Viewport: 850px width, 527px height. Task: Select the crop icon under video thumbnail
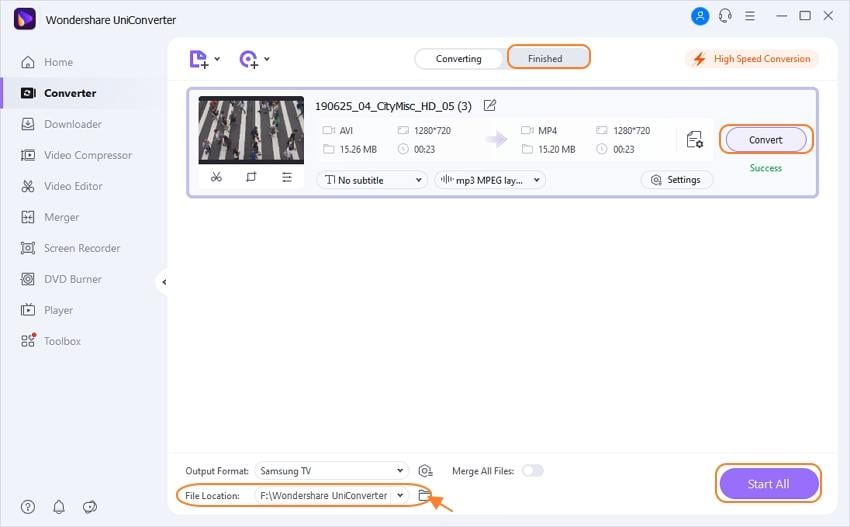251,177
